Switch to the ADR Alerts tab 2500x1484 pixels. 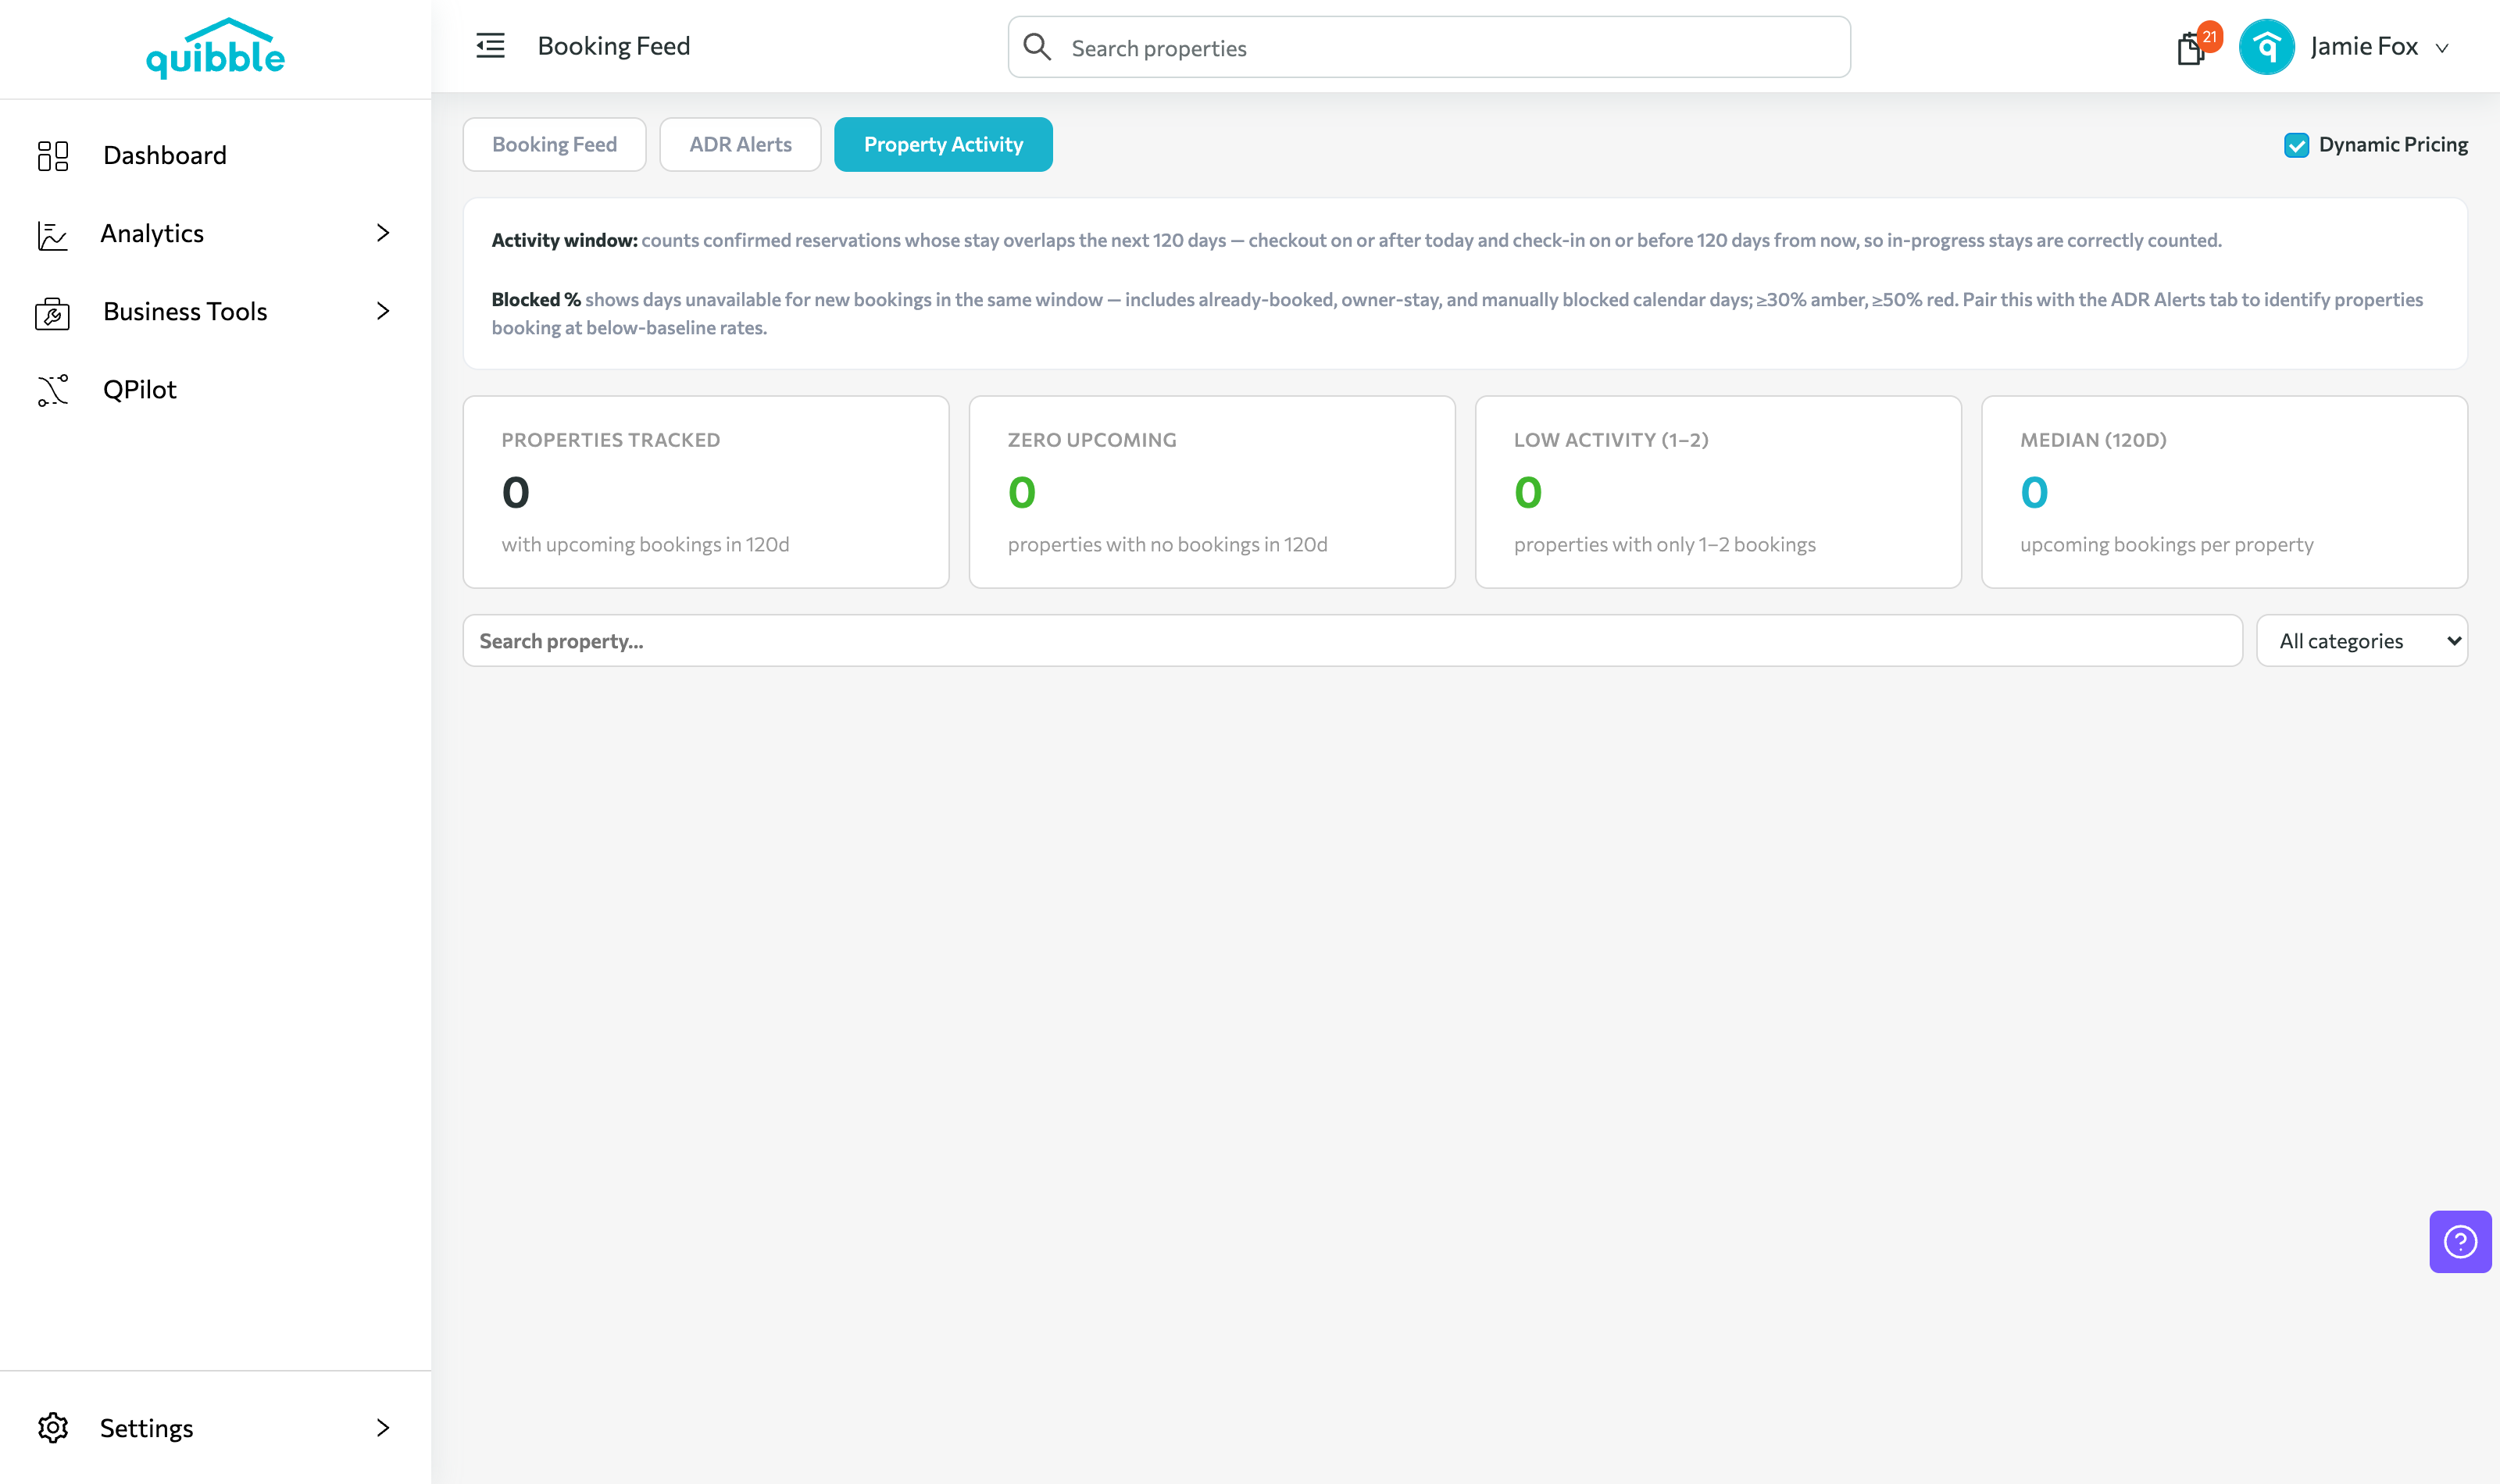point(740,144)
